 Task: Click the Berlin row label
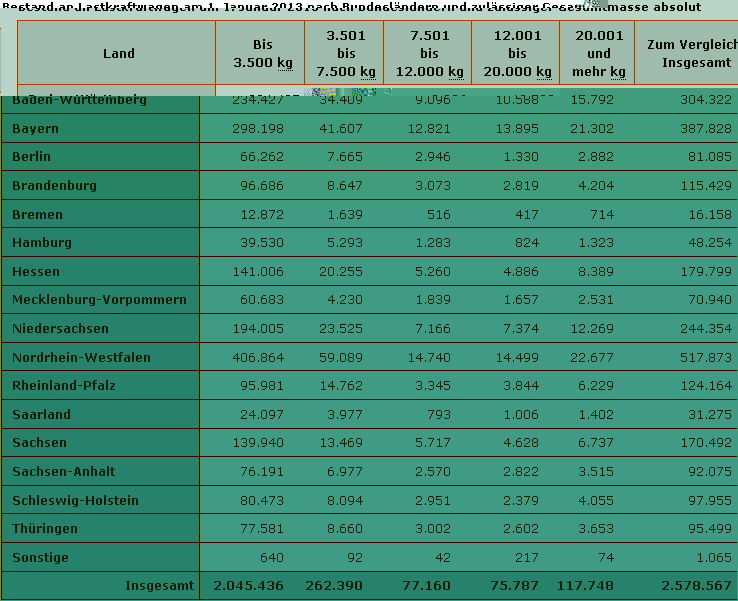click(x=31, y=157)
